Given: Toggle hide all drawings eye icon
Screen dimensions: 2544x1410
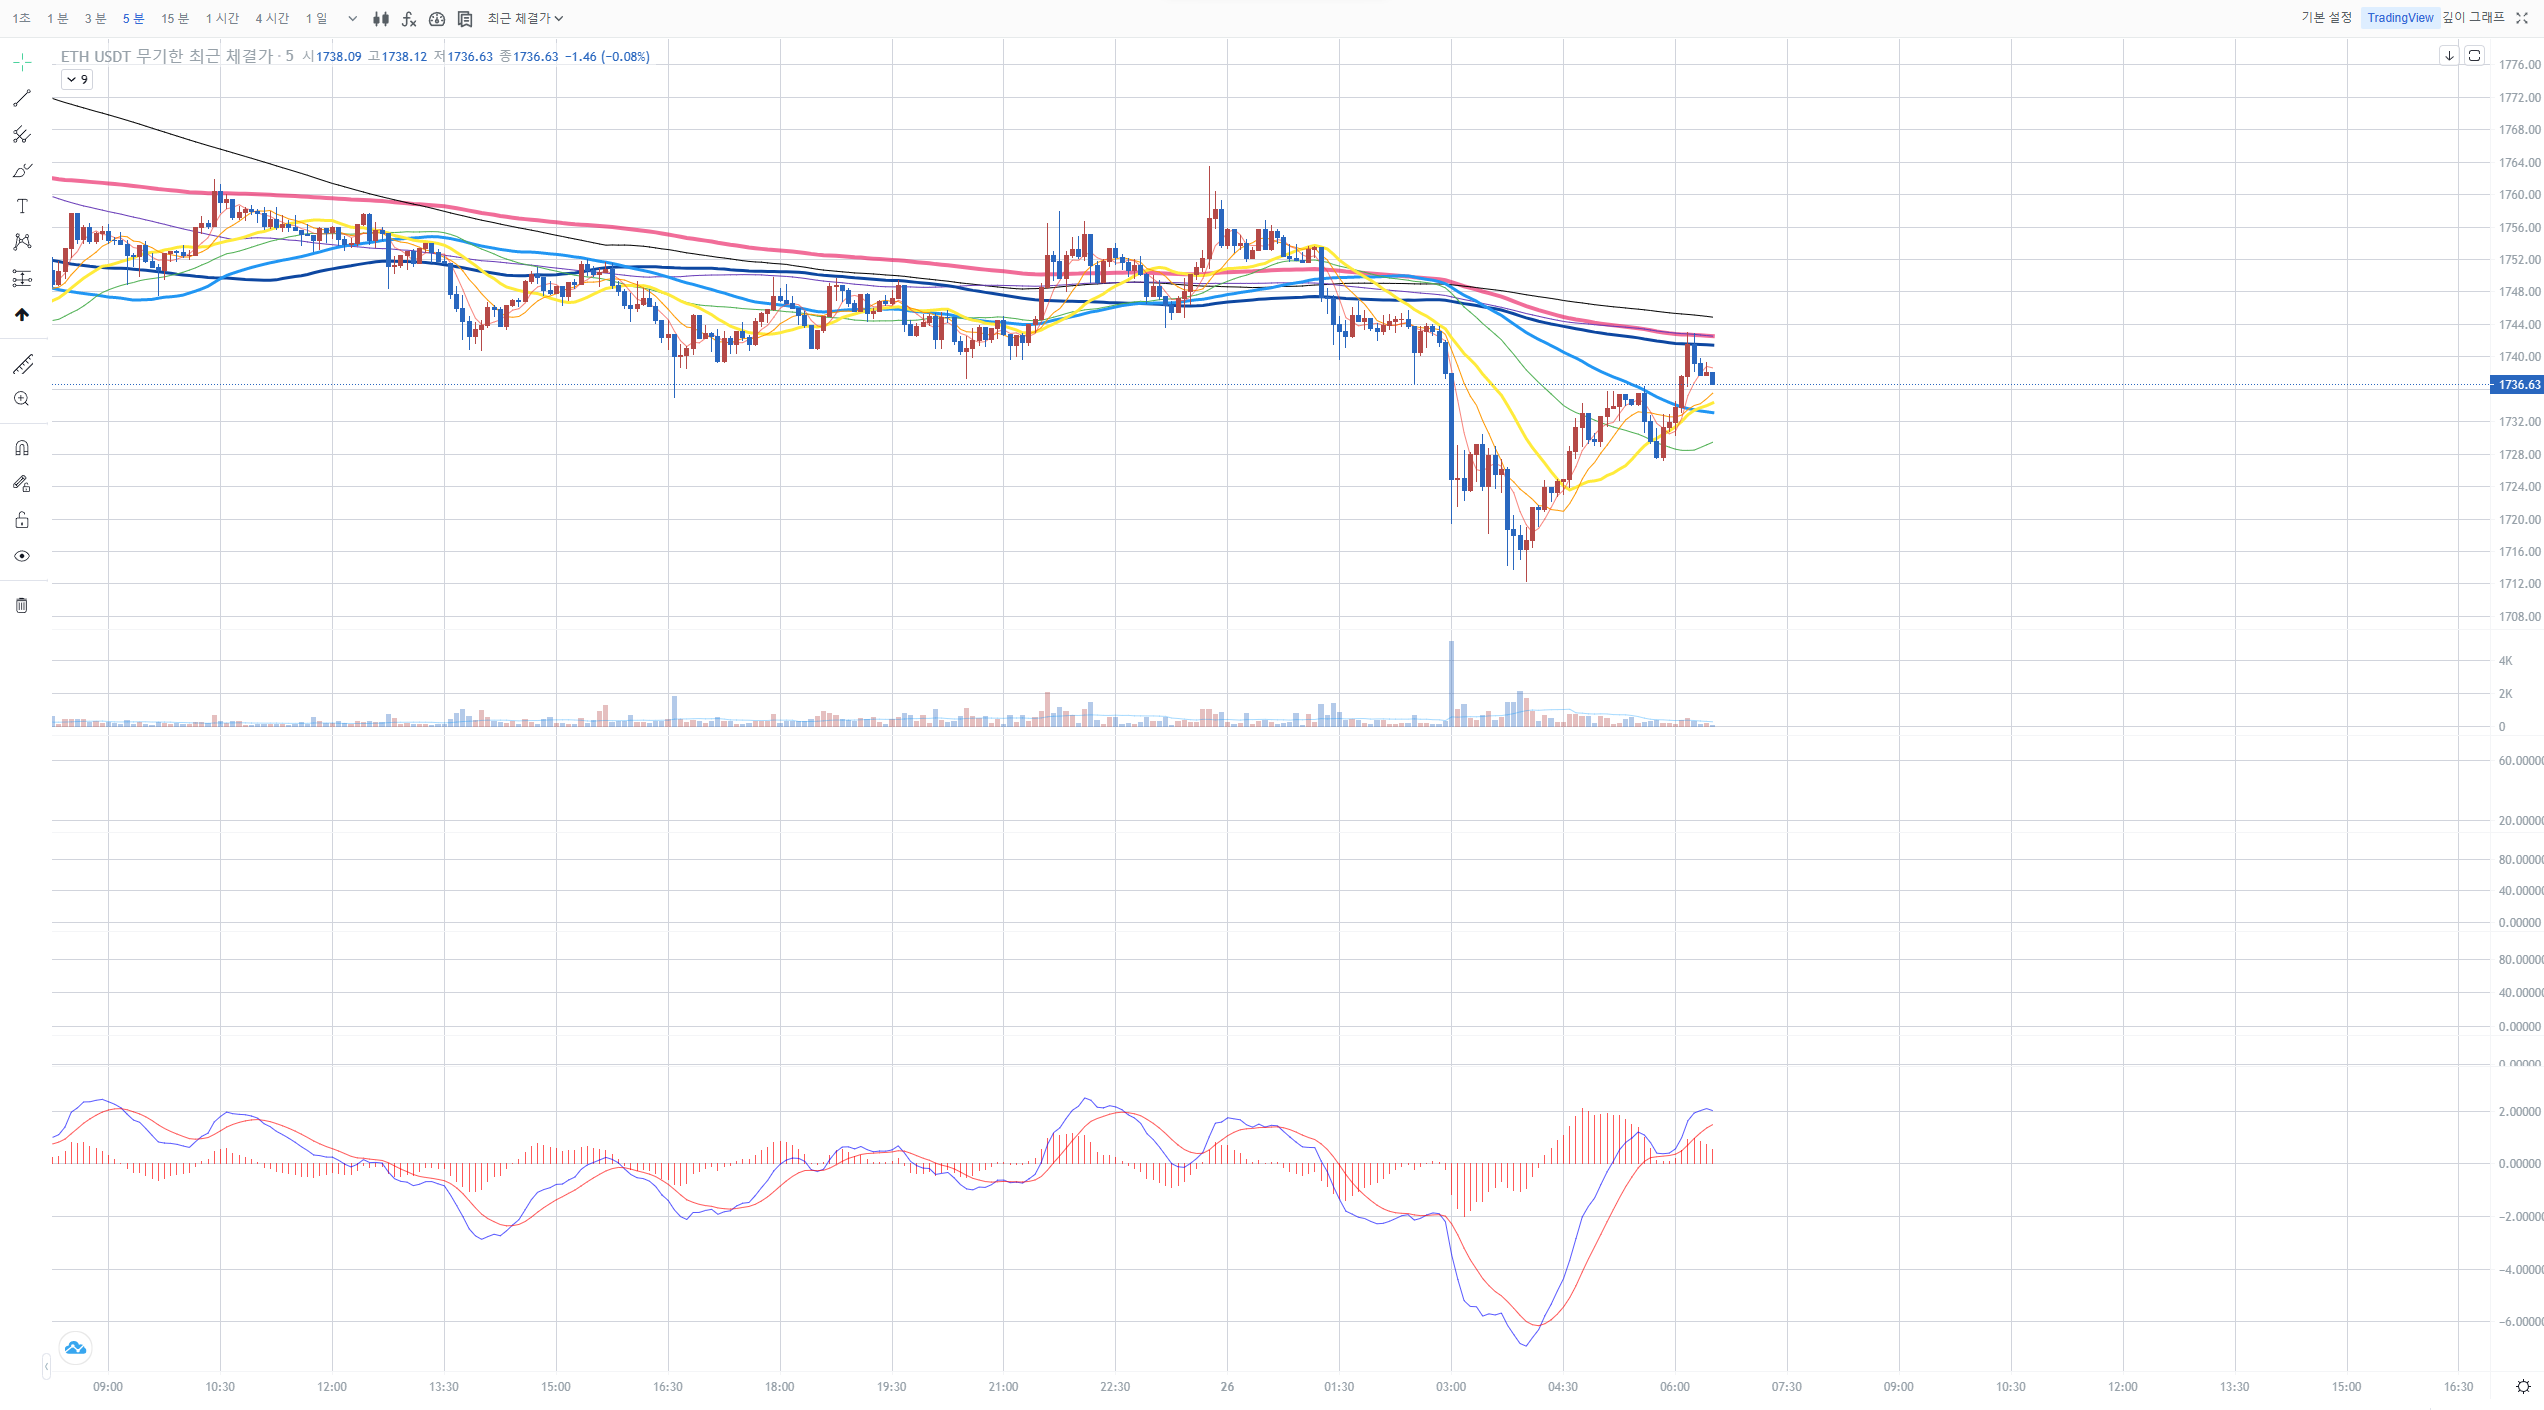Looking at the screenshot, I should pos(22,556).
